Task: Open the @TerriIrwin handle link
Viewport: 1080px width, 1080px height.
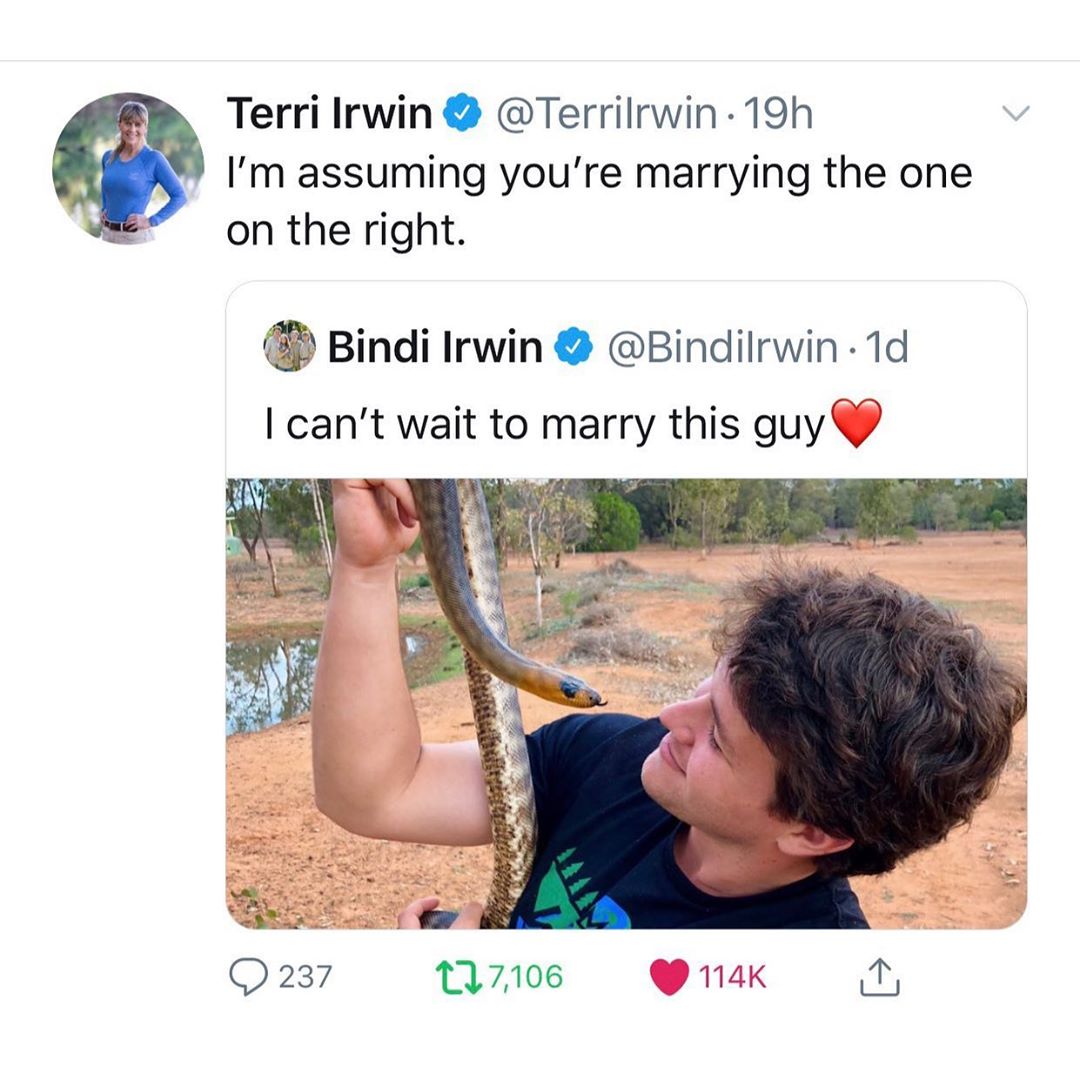Action: click(606, 114)
